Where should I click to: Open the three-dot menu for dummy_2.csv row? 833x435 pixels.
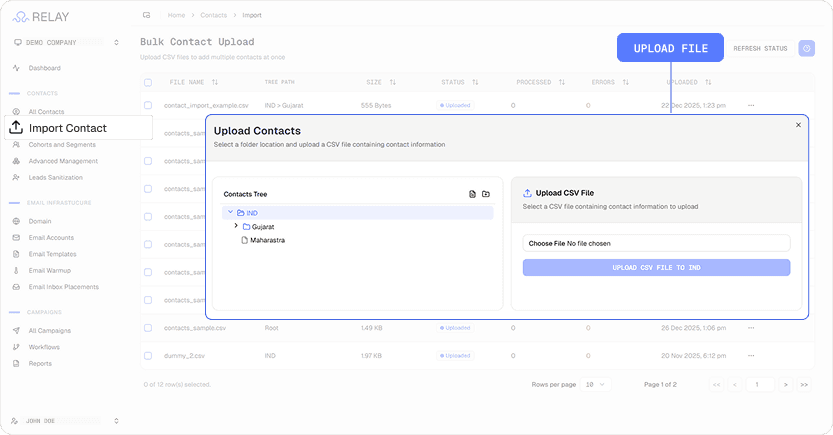coord(751,355)
